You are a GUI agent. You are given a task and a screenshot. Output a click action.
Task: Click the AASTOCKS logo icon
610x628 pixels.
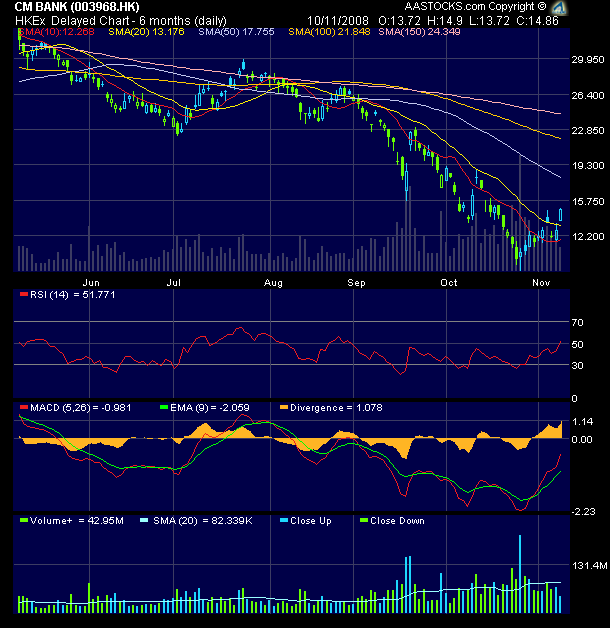tap(559, 8)
